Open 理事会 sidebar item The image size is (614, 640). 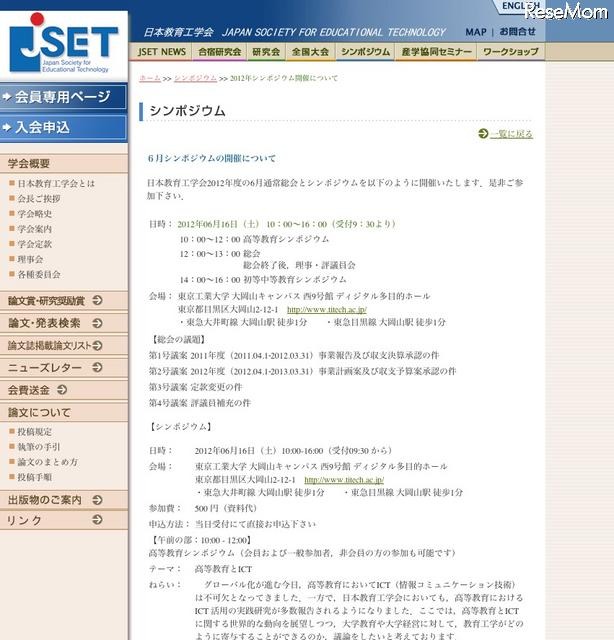point(30,259)
